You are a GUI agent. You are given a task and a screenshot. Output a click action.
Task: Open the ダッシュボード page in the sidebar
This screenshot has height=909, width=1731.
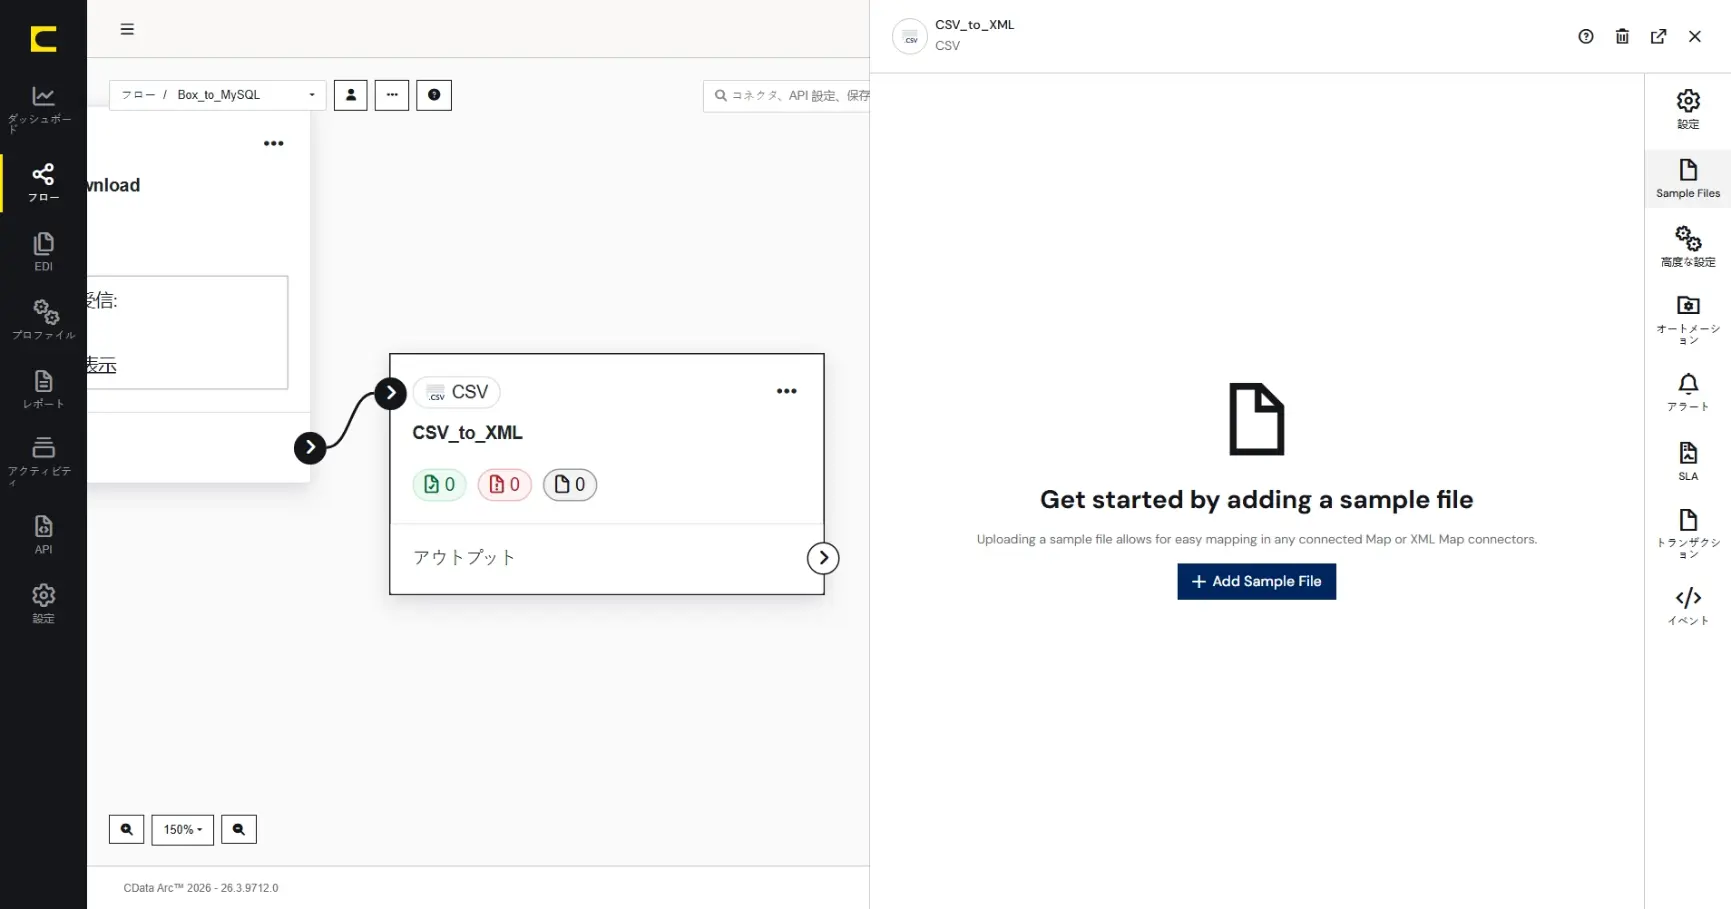[43, 109]
